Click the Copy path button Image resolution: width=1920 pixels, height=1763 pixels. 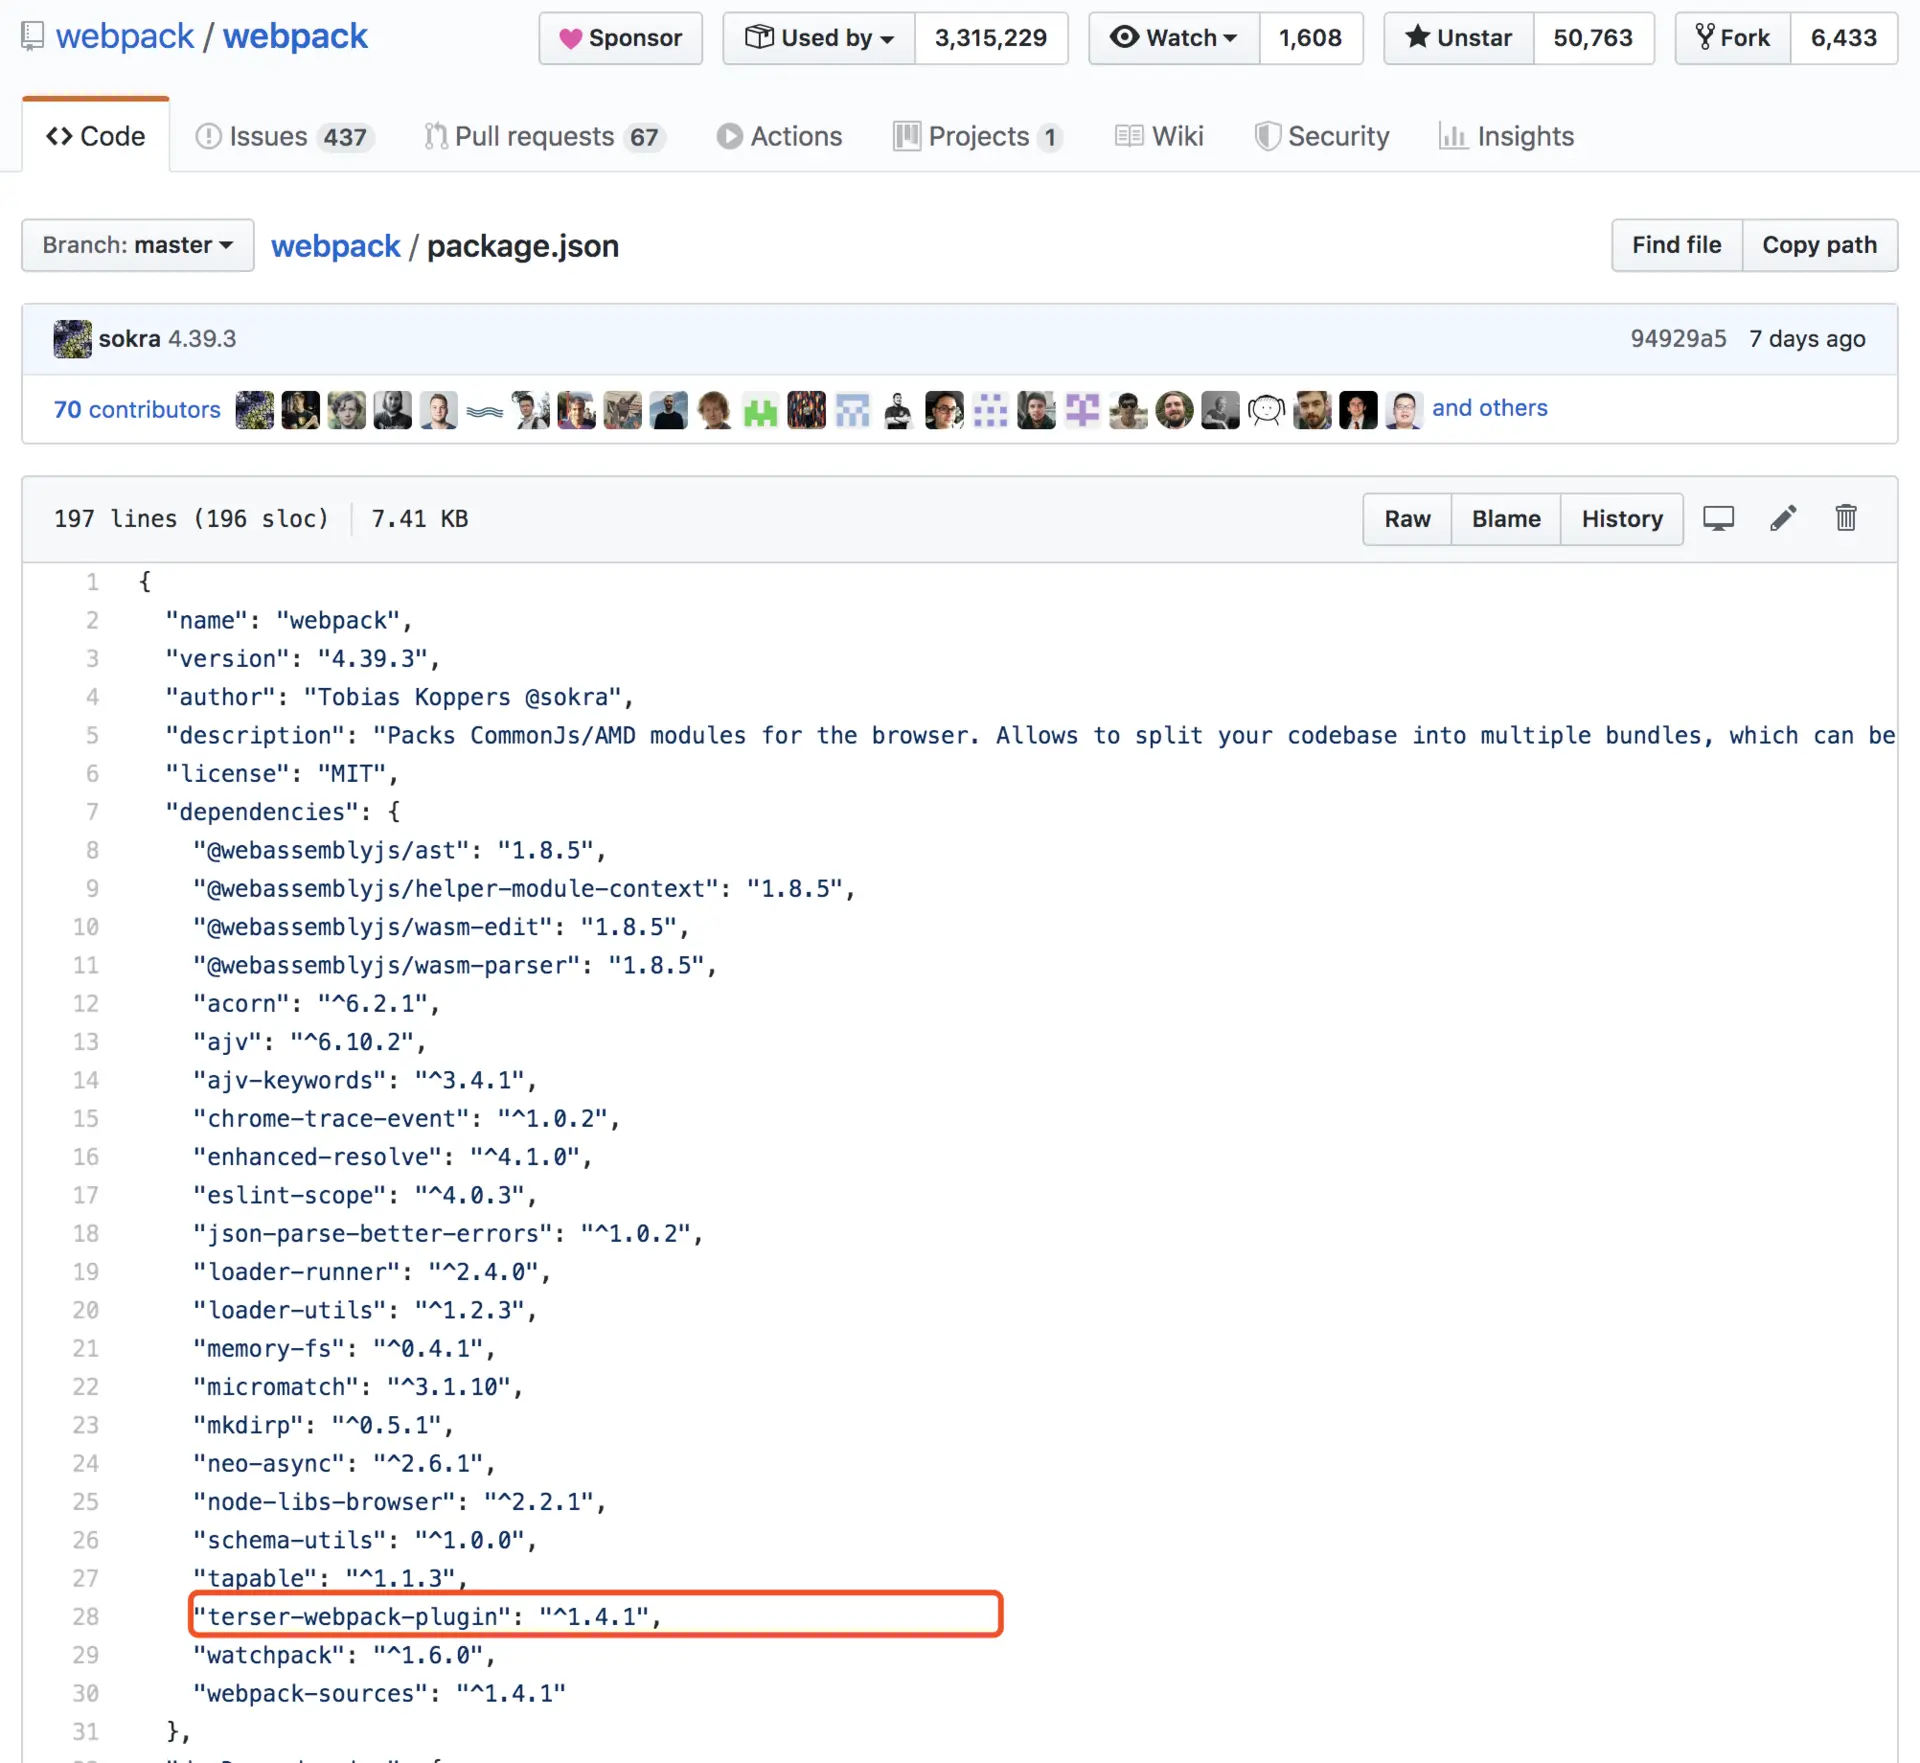(x=1820, y=245)
